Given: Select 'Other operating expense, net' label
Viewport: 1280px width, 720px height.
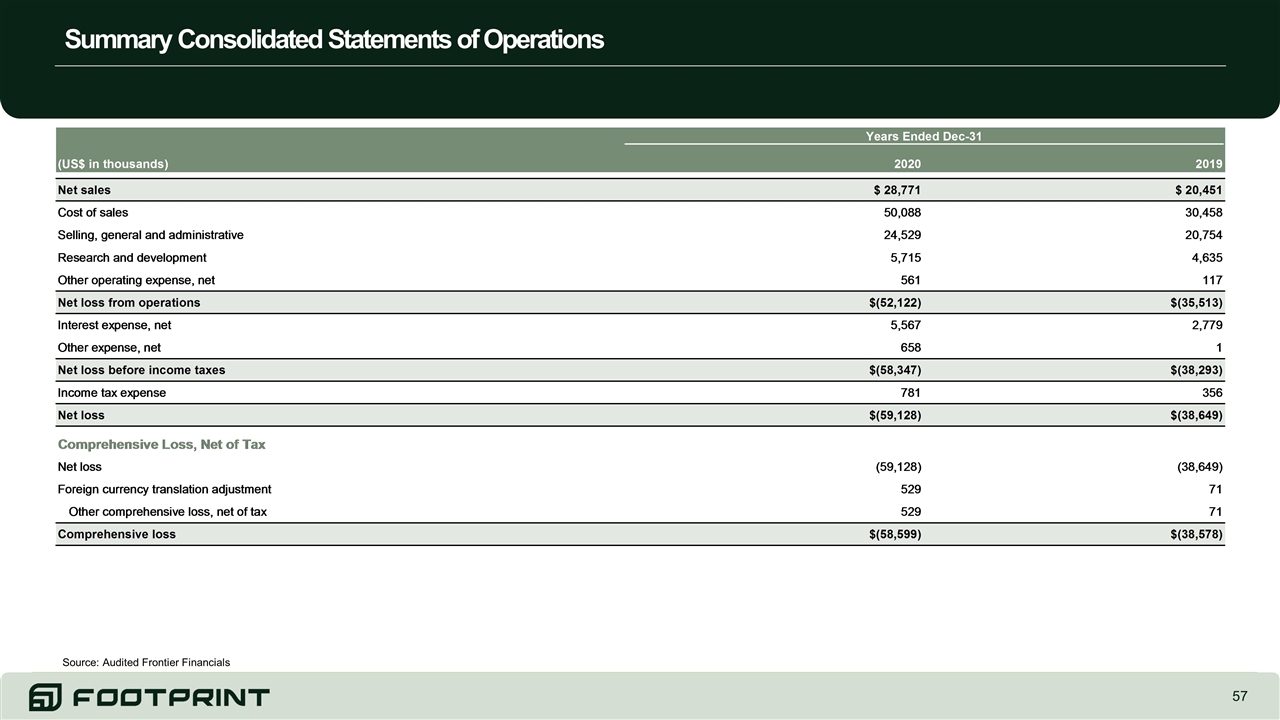Looking at the screenshot, I should click(136, 280).
